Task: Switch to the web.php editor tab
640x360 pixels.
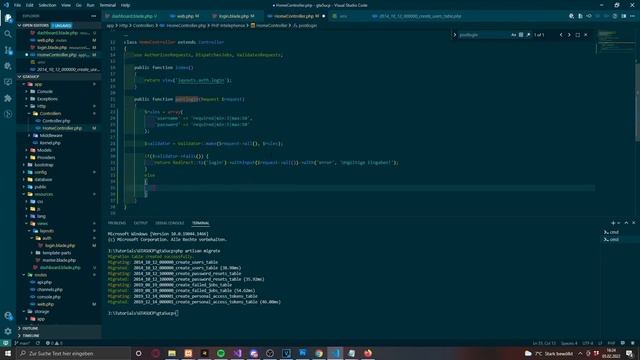Action: point(185,16)
